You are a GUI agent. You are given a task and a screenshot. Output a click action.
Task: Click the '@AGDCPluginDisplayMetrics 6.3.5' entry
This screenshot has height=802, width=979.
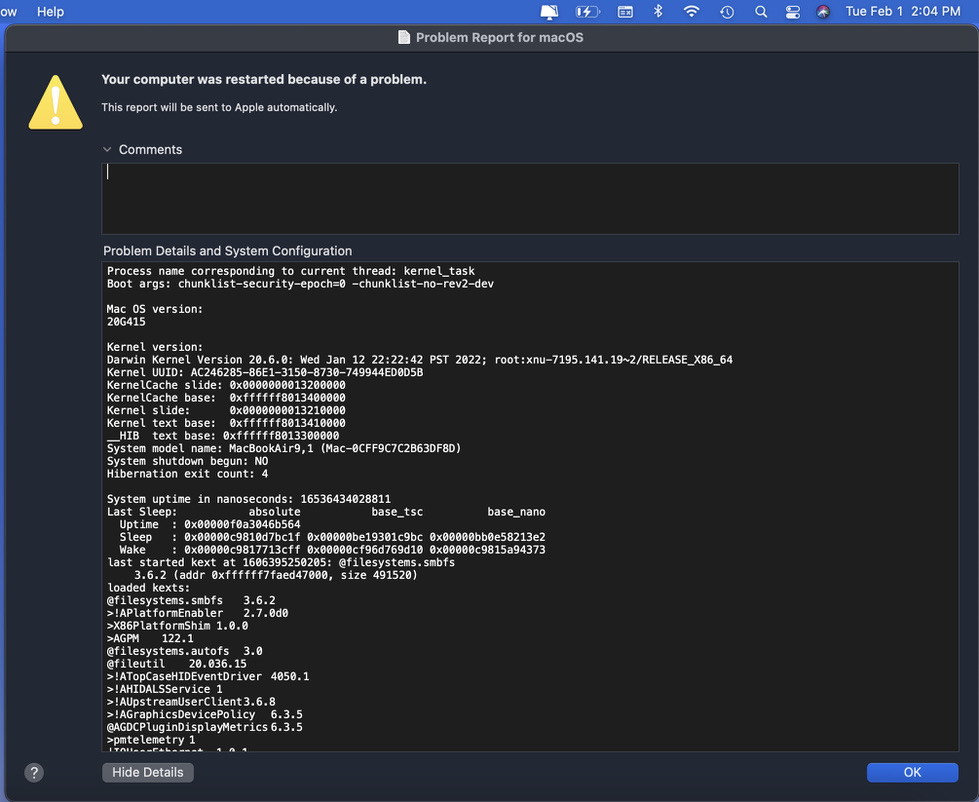click(205, 727)
